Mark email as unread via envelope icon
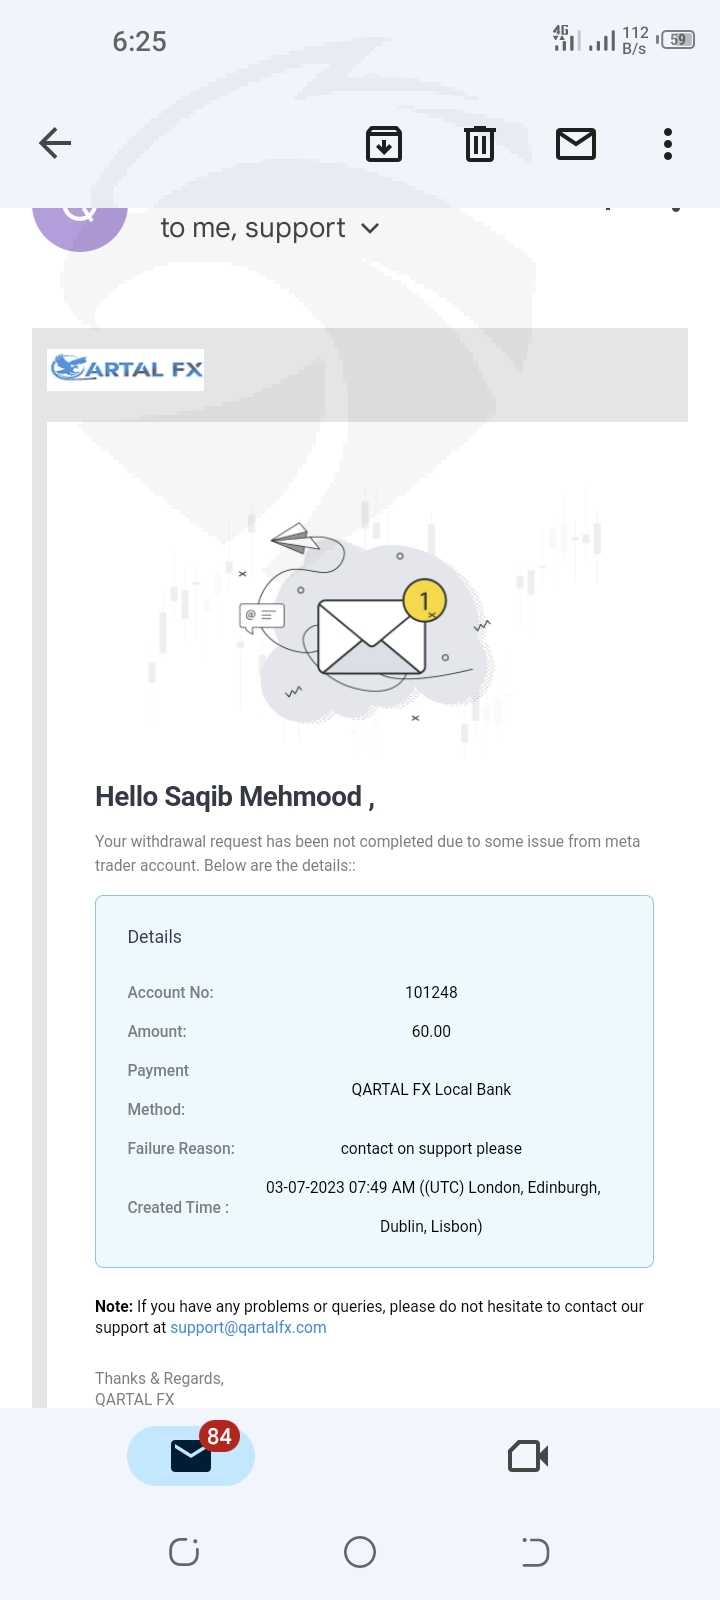This screenshot has height=1600, width=720. [x=576, y=144]
